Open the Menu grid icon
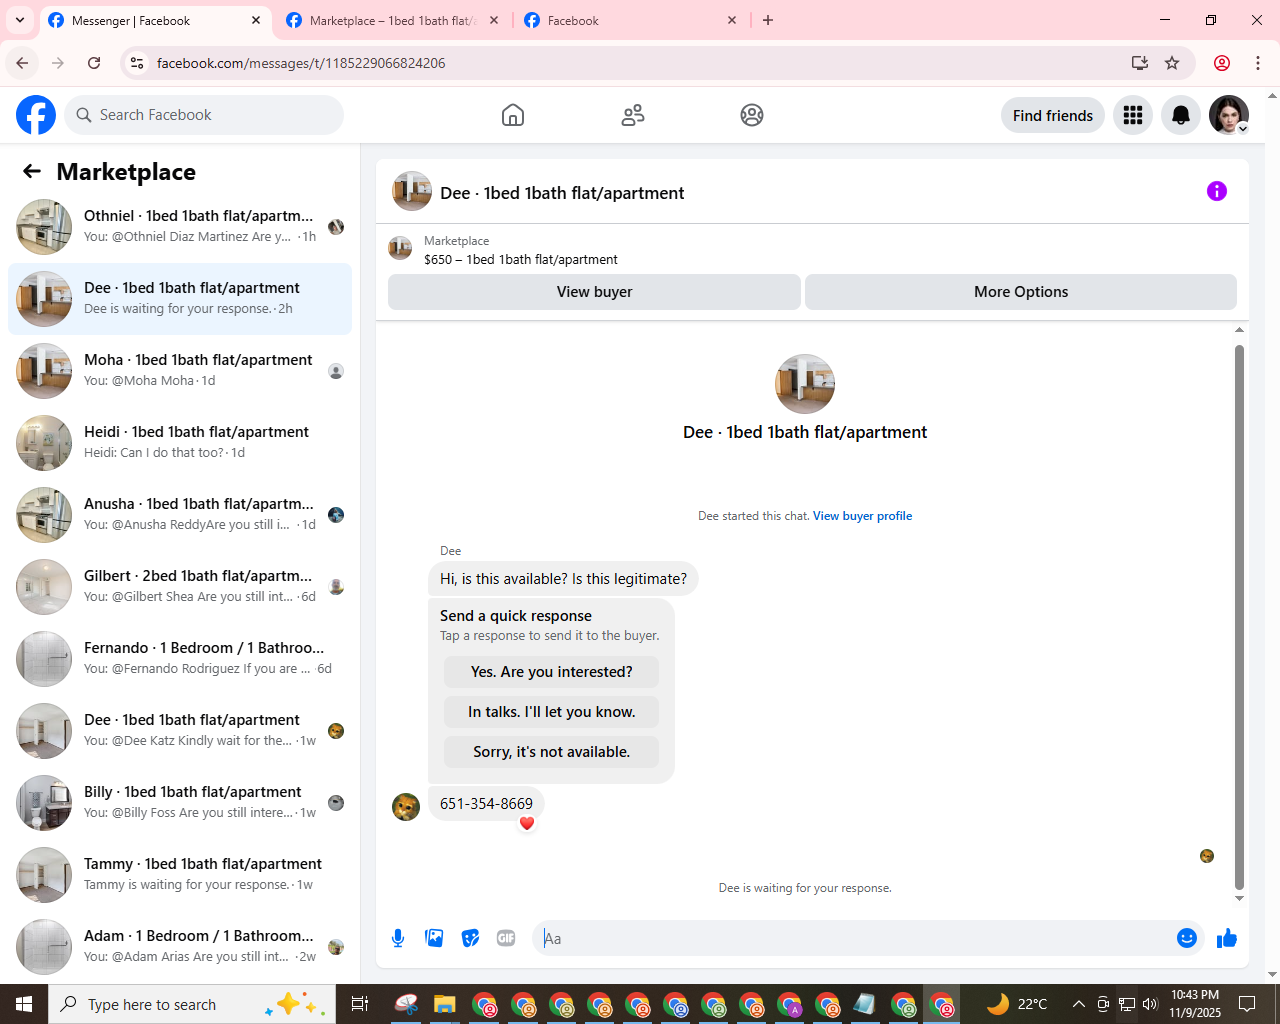Image resolution: width=1280 pixels, height=1024 pixels. [x=1133, y=115]
